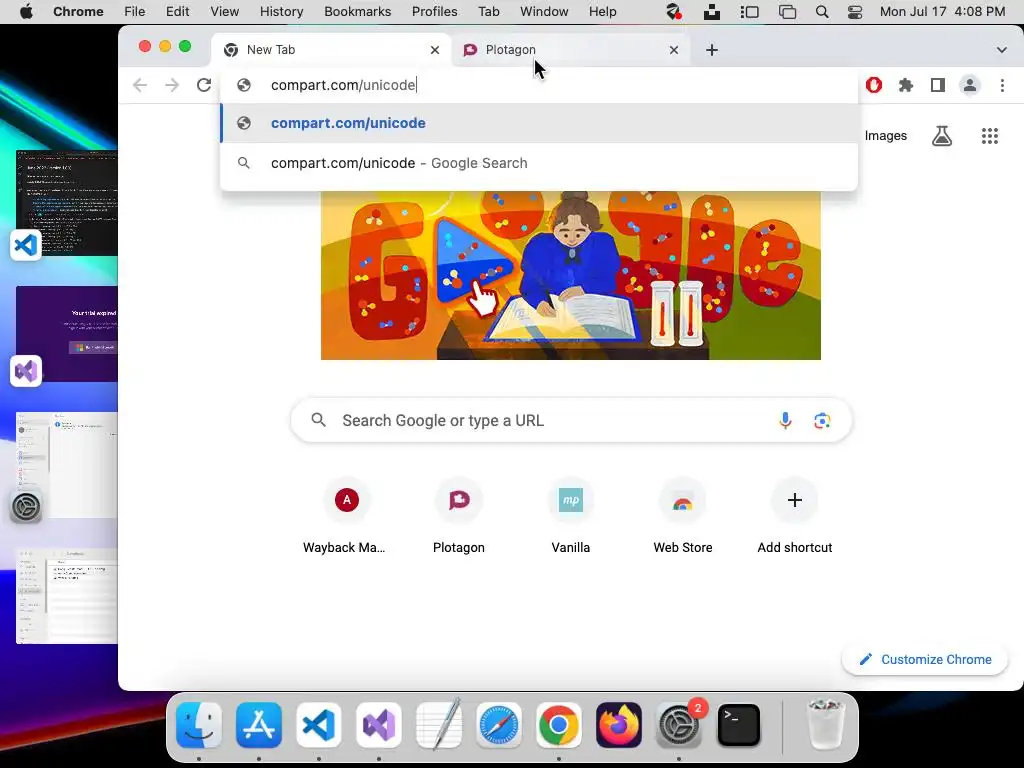Open Finder from the Dock
Image resolution: width=1024 pixels, height=768 pixels.
(x=199, y=725)
